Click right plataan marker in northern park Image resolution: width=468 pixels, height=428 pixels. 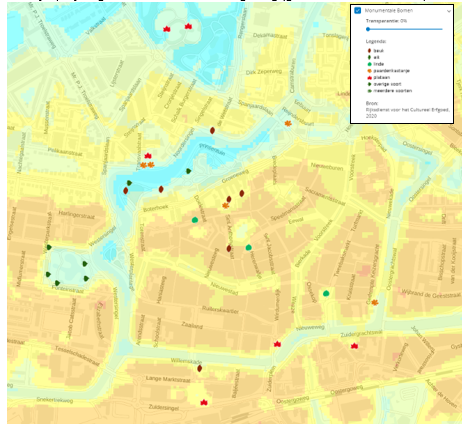click(188, 26)
